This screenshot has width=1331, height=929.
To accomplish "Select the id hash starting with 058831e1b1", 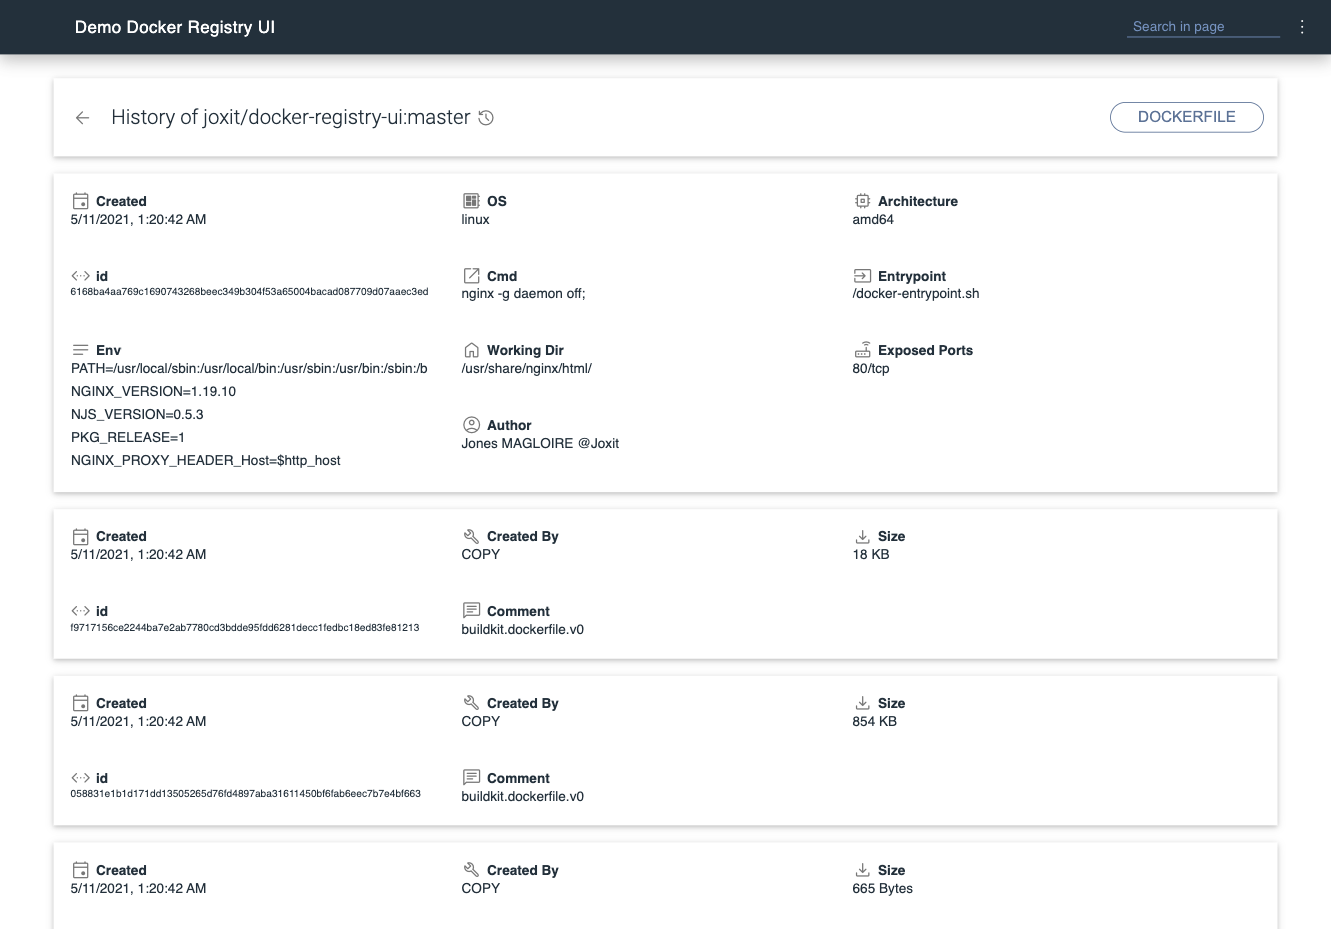I will point(246,794).
